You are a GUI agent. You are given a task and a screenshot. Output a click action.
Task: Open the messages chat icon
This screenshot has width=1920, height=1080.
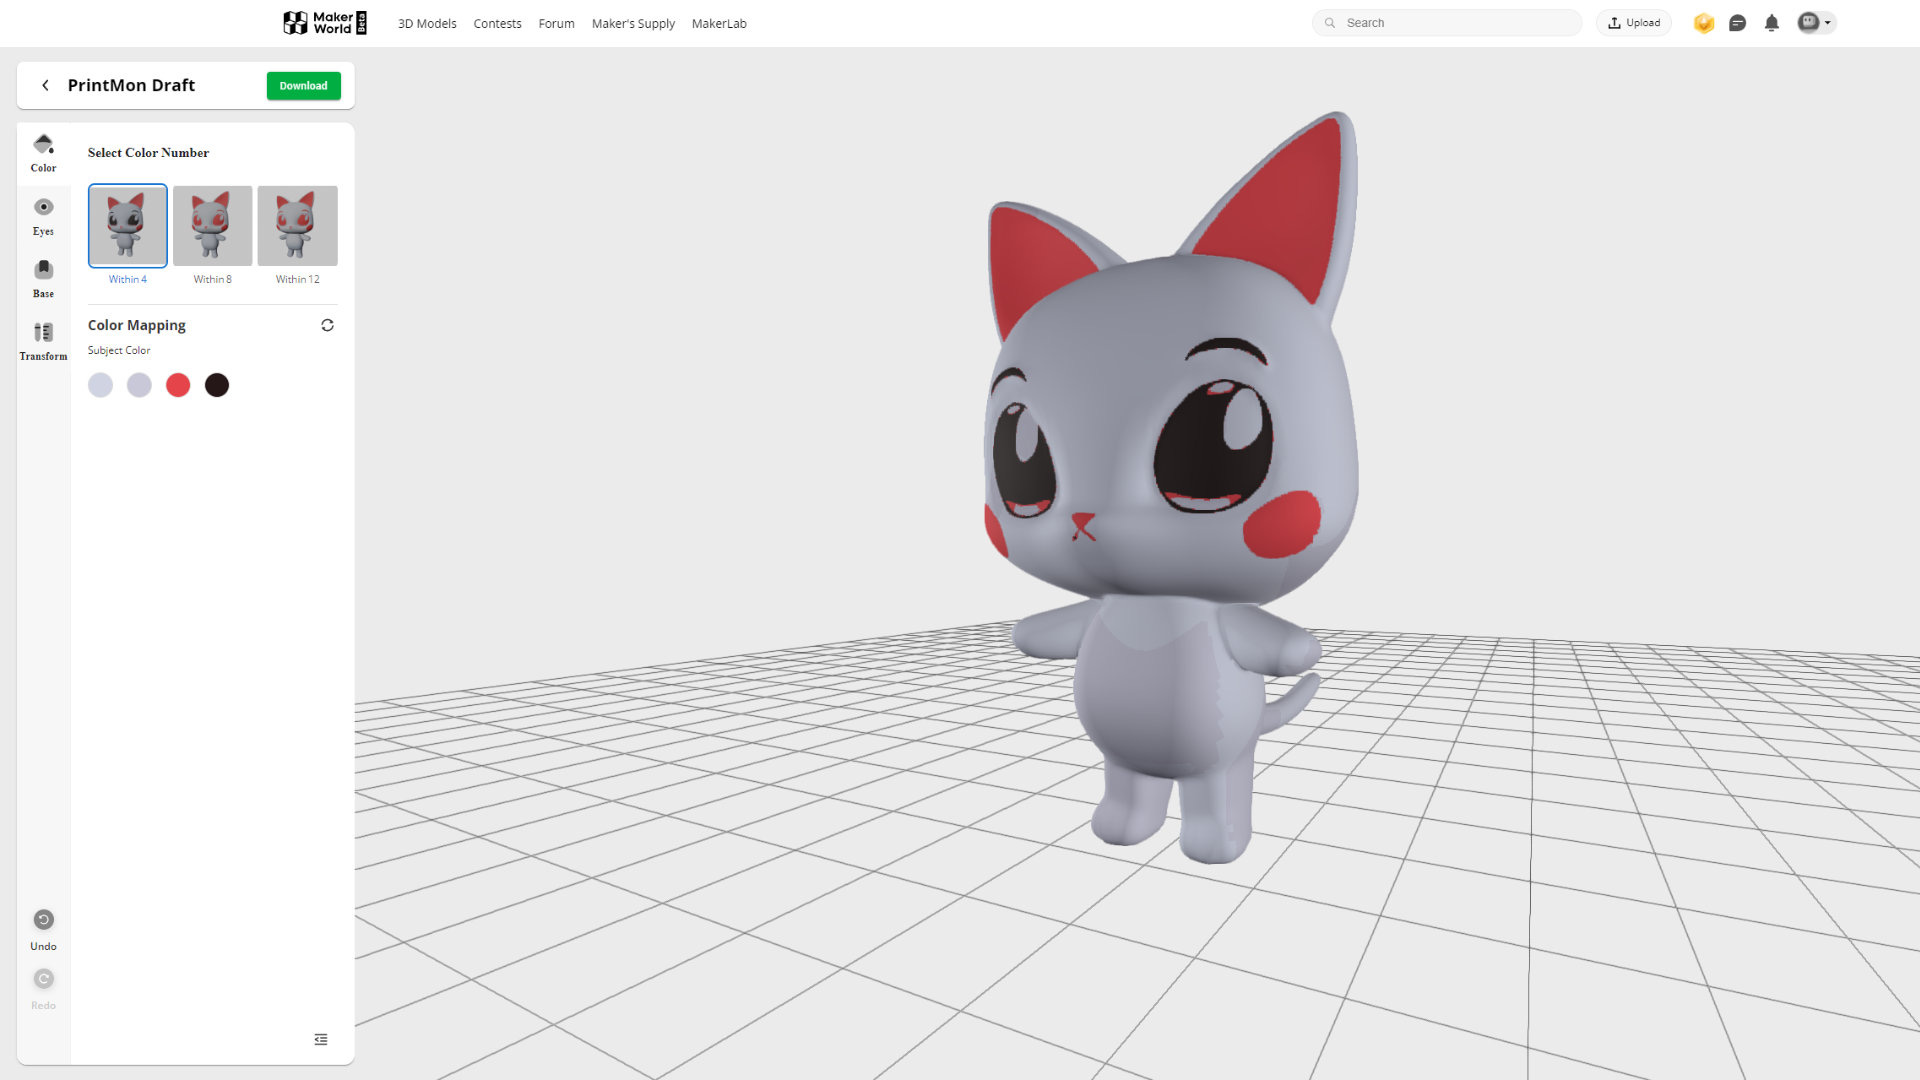[x=1738, y=23]
